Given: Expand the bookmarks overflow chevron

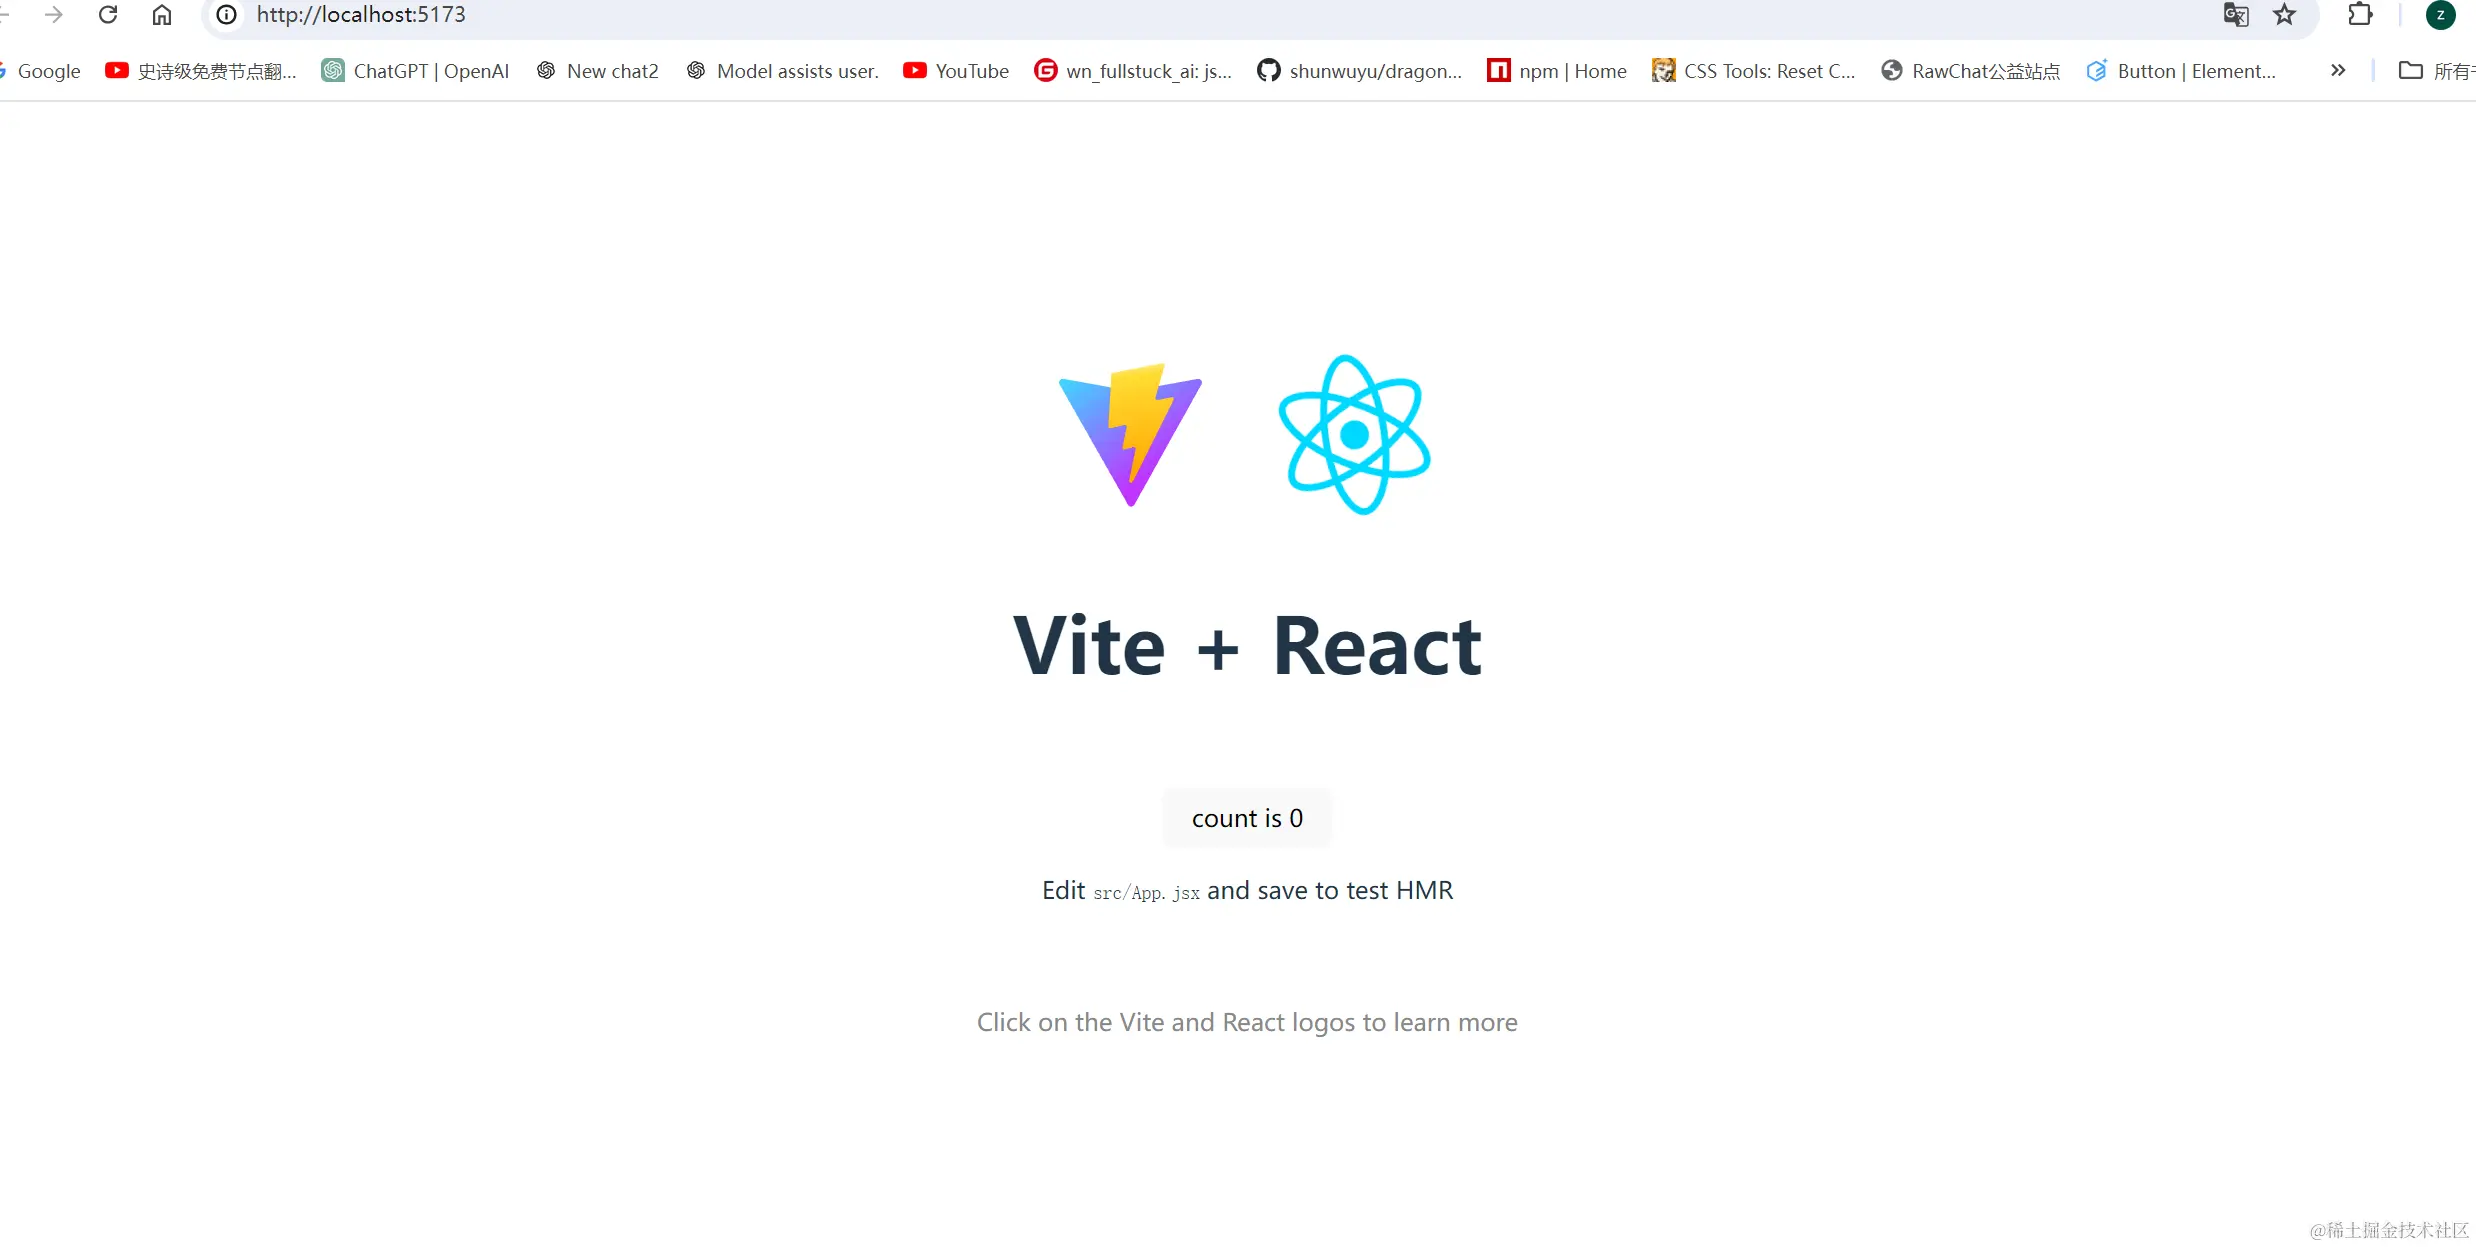Looking at the screenshot, I should pos(2338,70).
